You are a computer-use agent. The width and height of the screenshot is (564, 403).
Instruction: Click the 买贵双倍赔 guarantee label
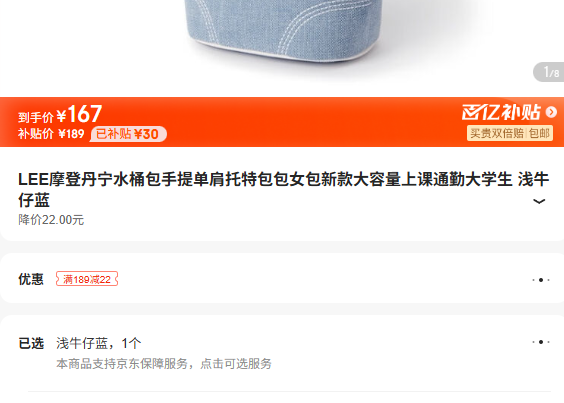click(497, 133)
